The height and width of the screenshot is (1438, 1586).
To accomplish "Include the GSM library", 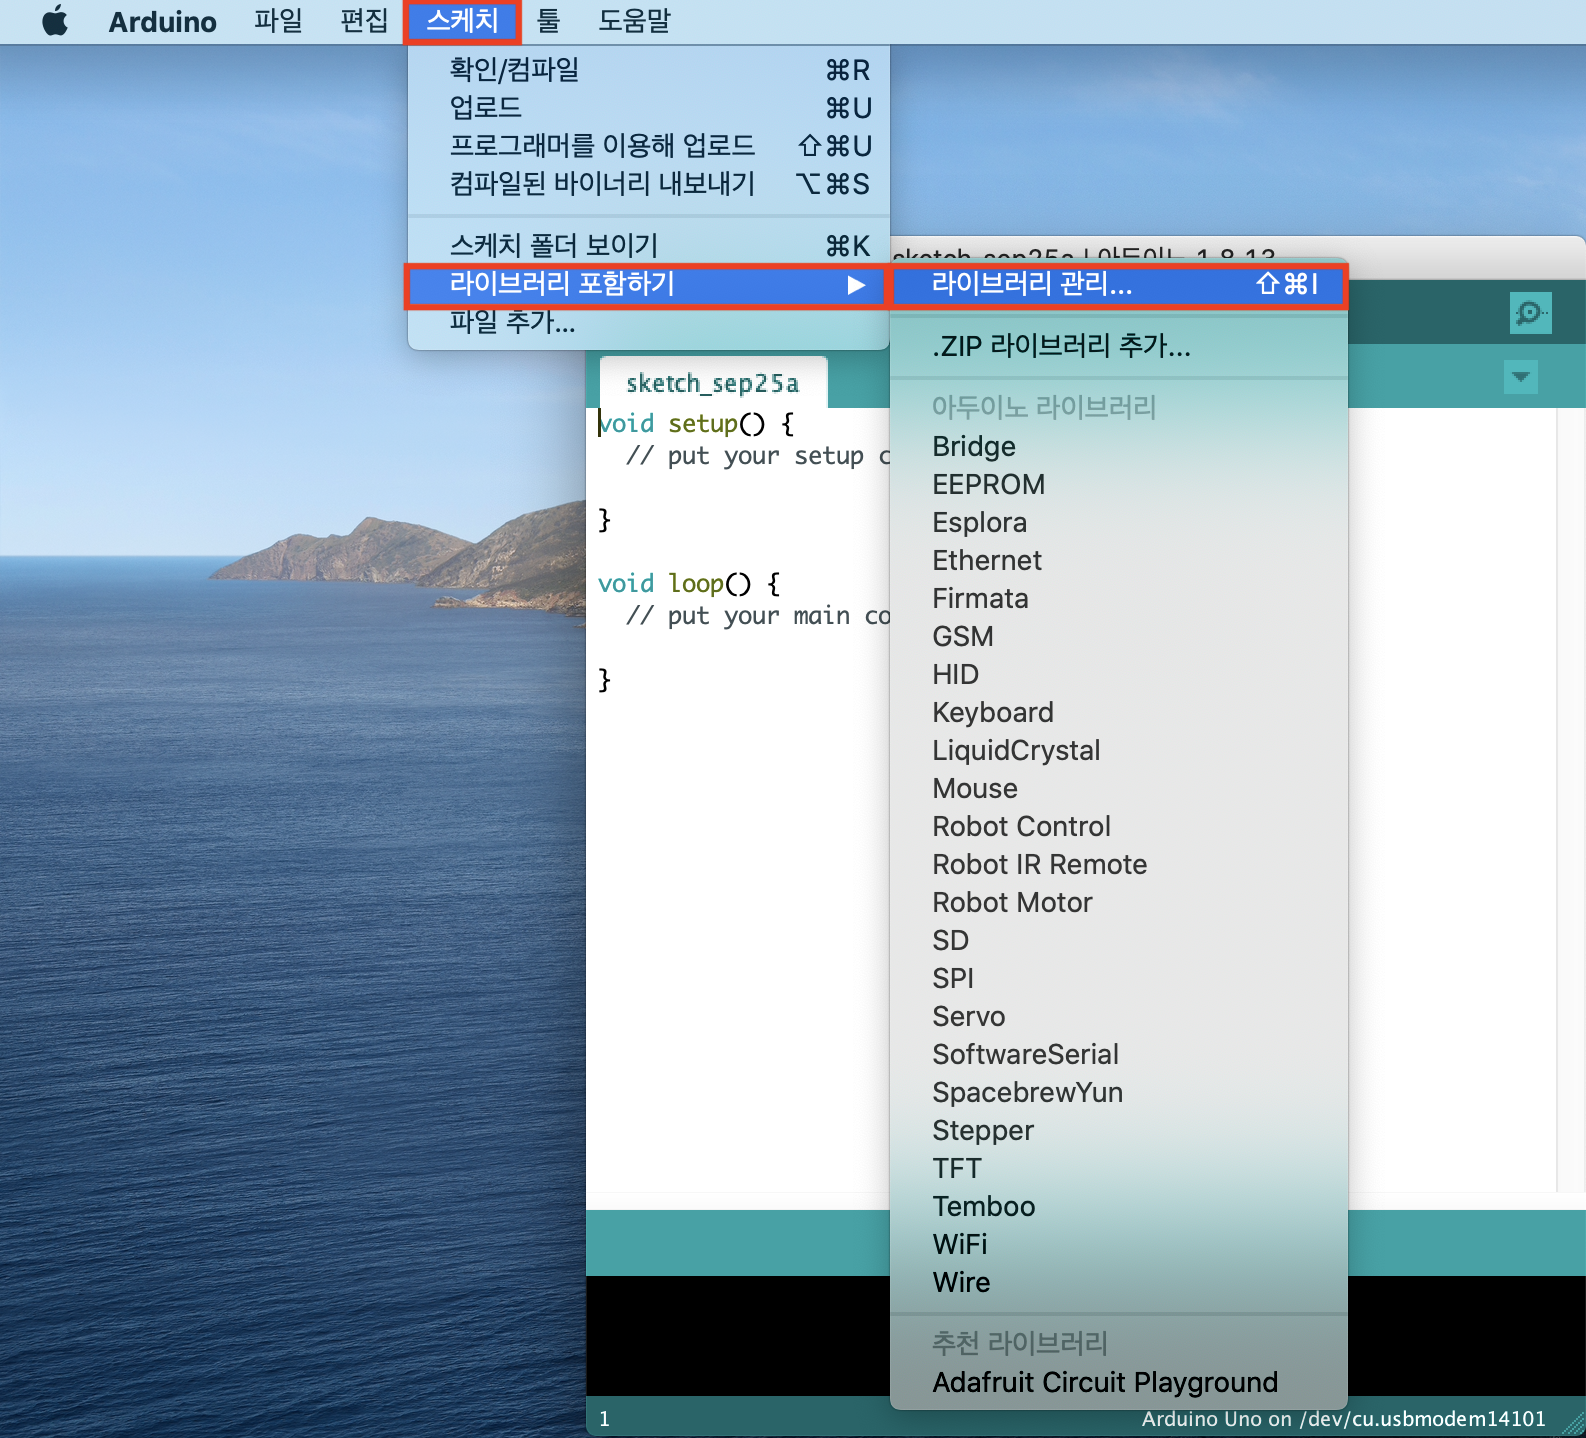I will [x=1119, y=637].
